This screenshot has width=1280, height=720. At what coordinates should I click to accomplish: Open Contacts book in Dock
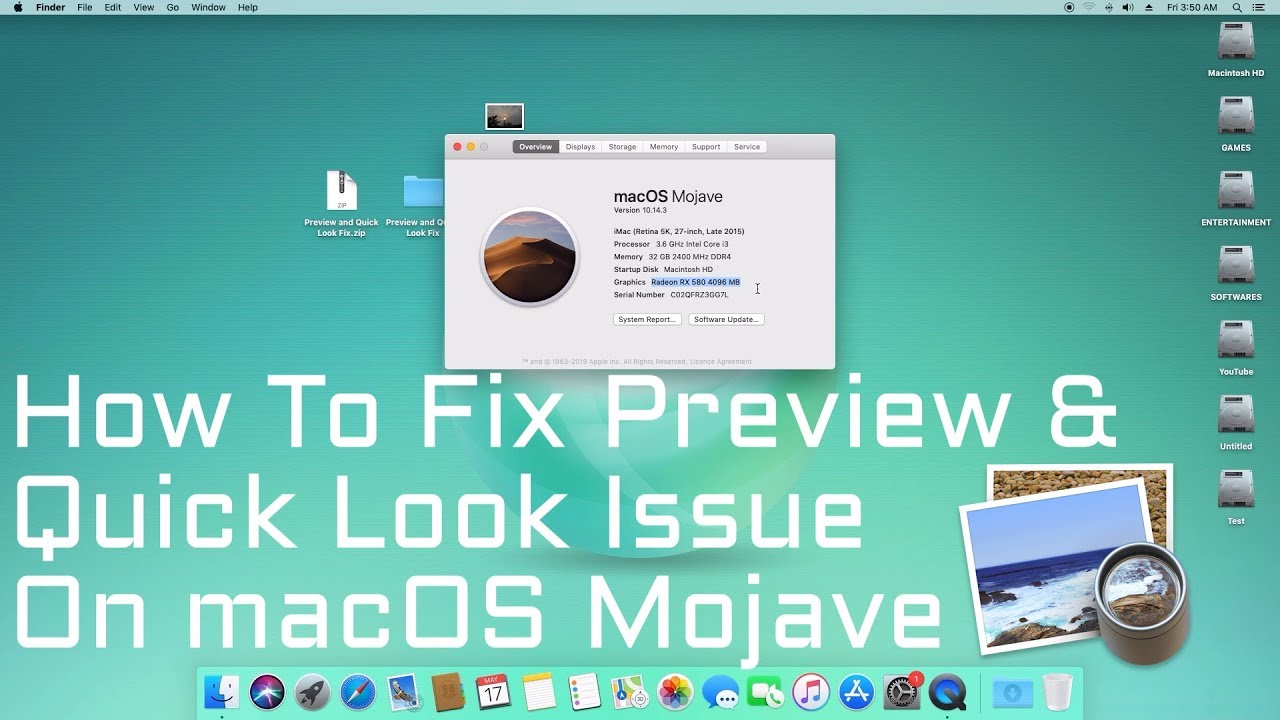point(448,692)
